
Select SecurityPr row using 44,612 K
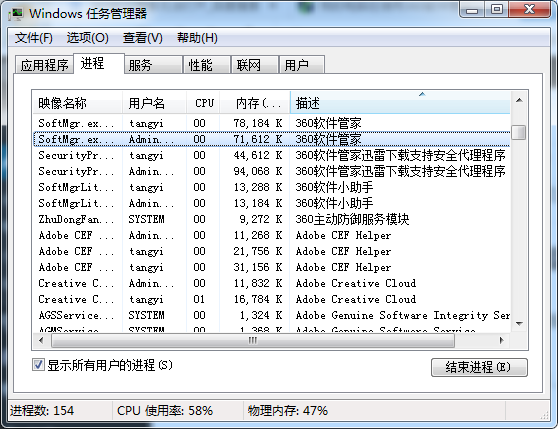coord(272,155)
